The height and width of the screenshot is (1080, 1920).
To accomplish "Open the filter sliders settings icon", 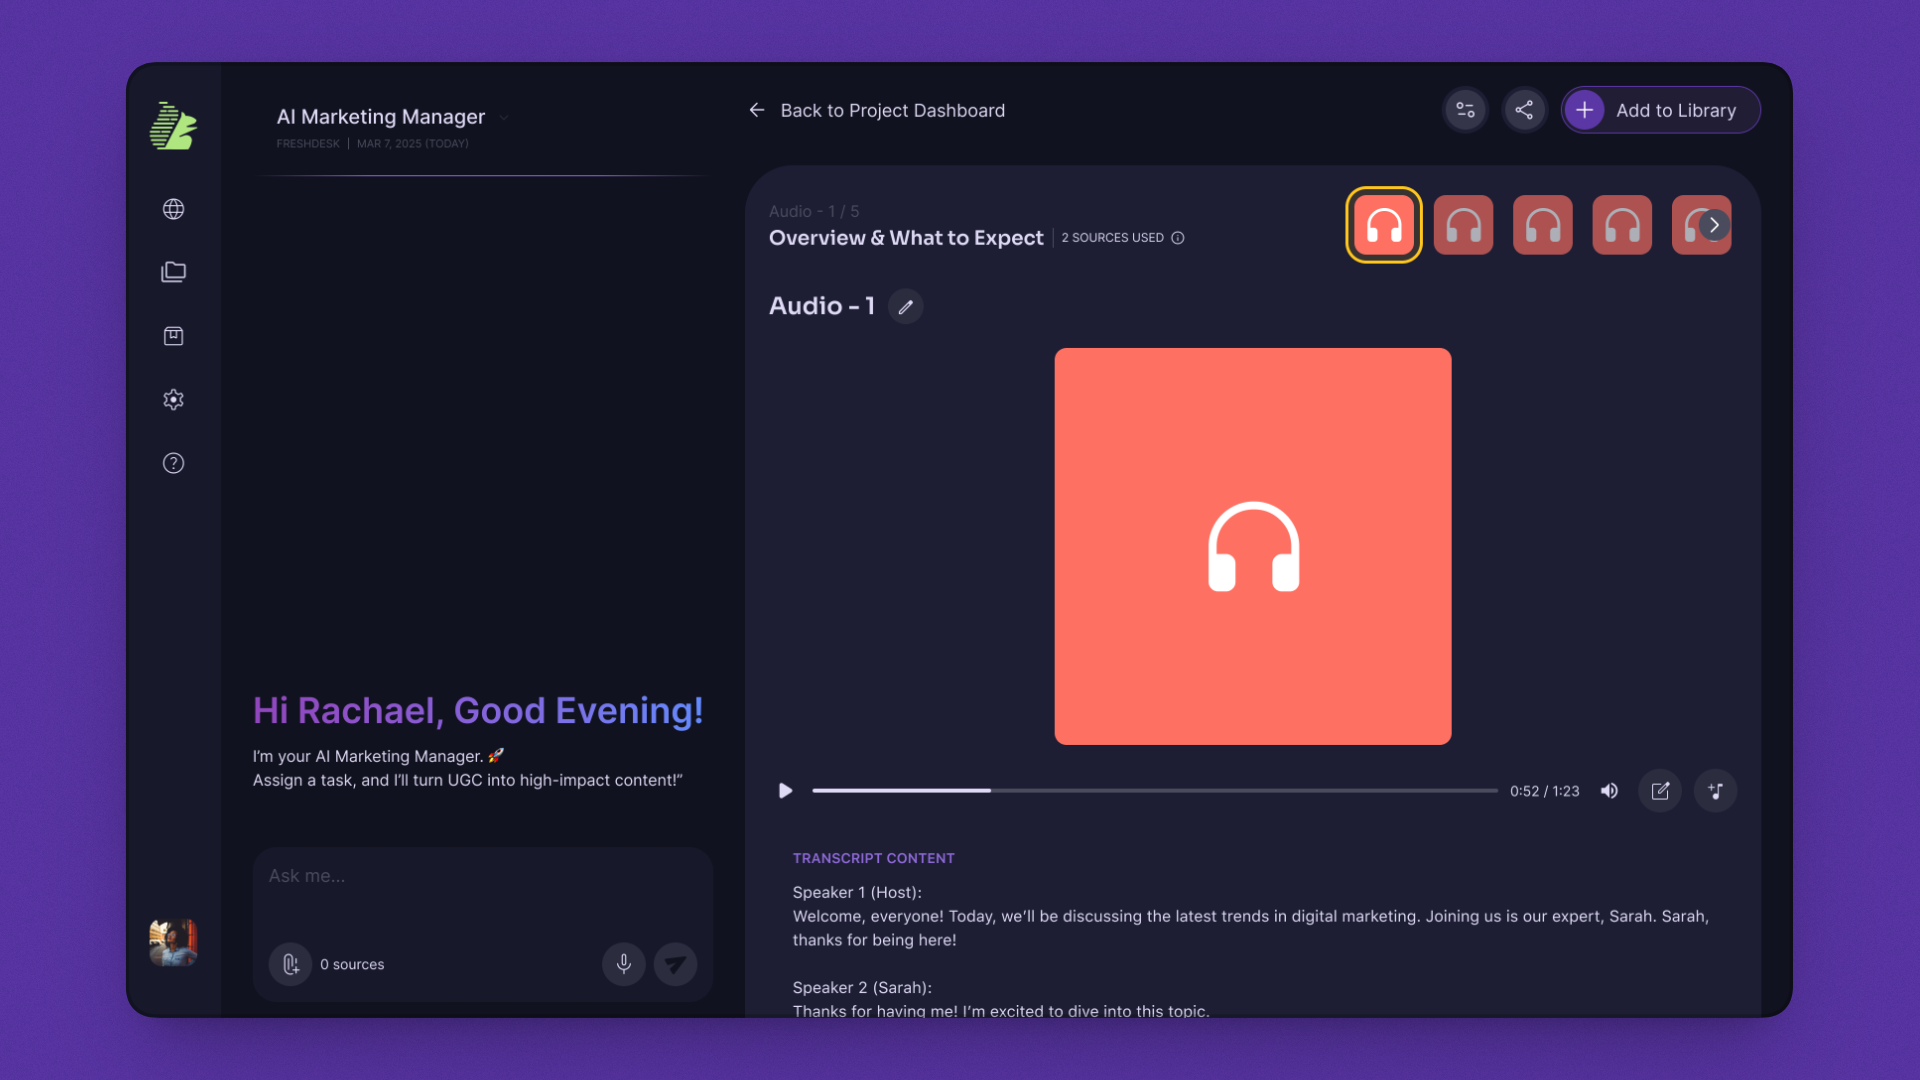I will (x=1465, y=110).
